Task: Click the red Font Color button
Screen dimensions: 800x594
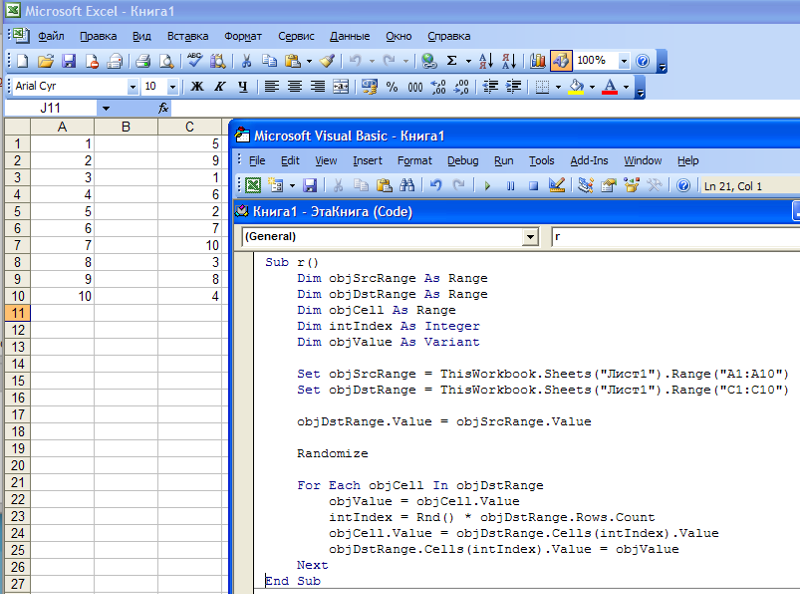Action: [x=610, y=87]
